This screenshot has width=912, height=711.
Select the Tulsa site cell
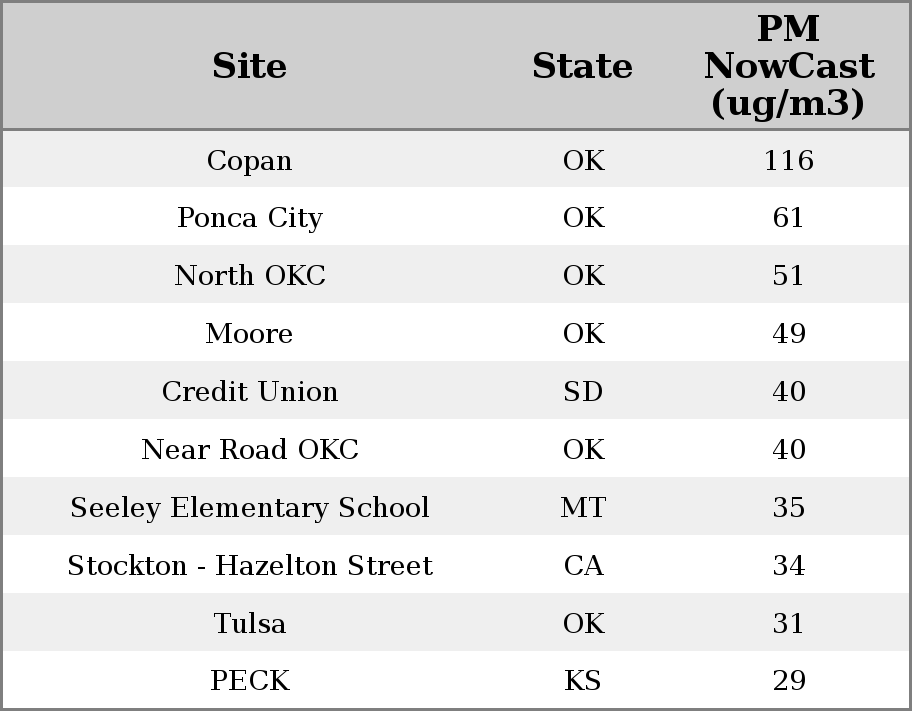pyautogui.click(x=249, y=624)
